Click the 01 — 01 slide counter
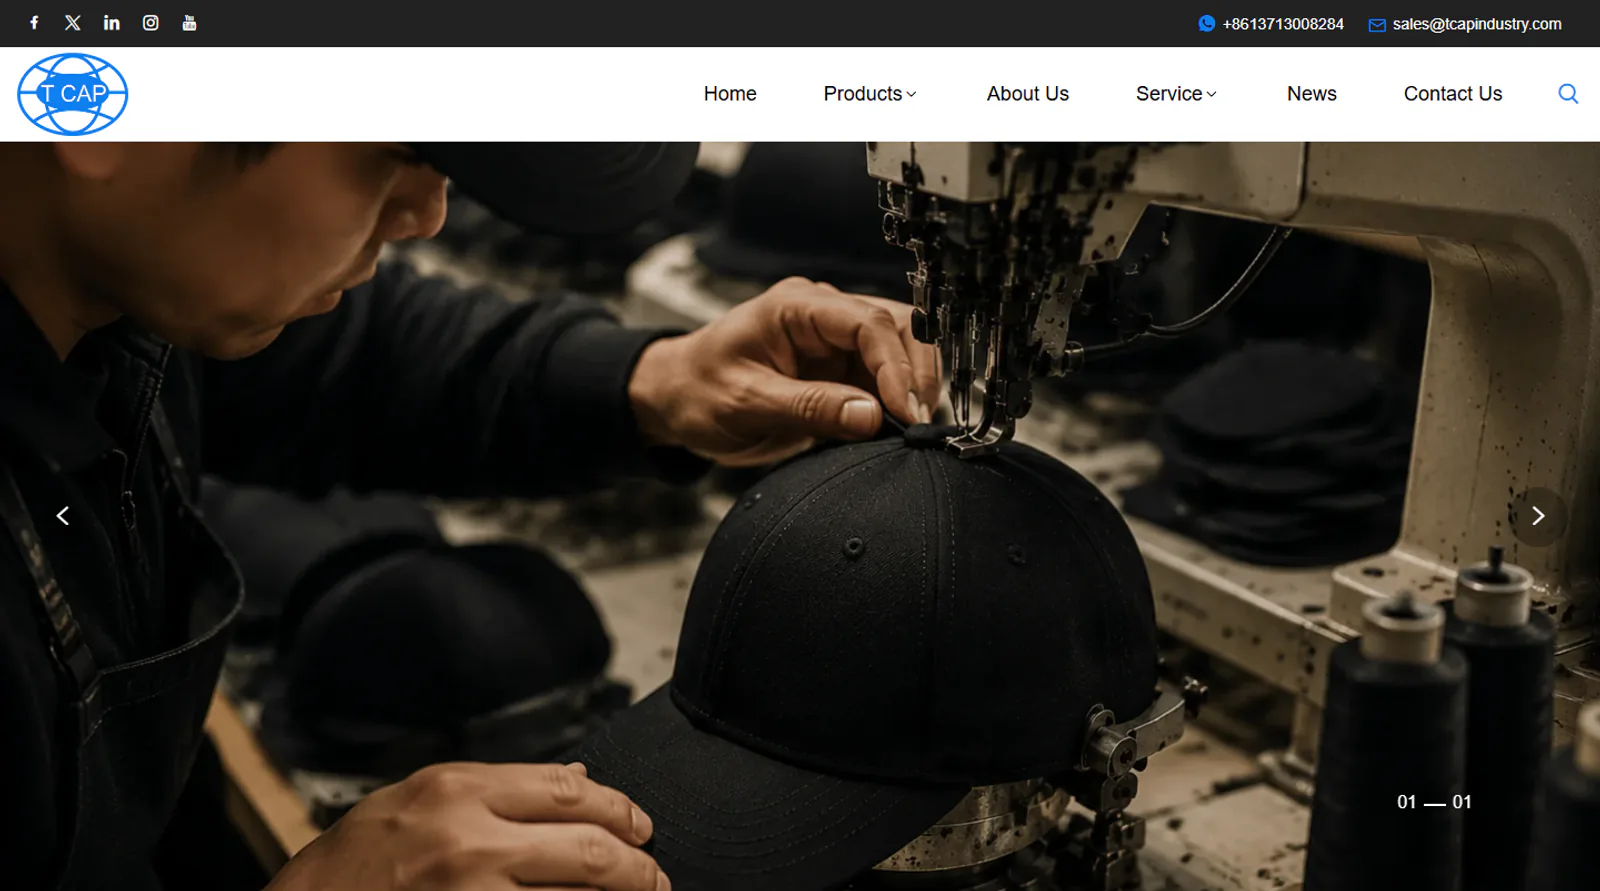This screenshot has height=891, width=1600. 1434,802
